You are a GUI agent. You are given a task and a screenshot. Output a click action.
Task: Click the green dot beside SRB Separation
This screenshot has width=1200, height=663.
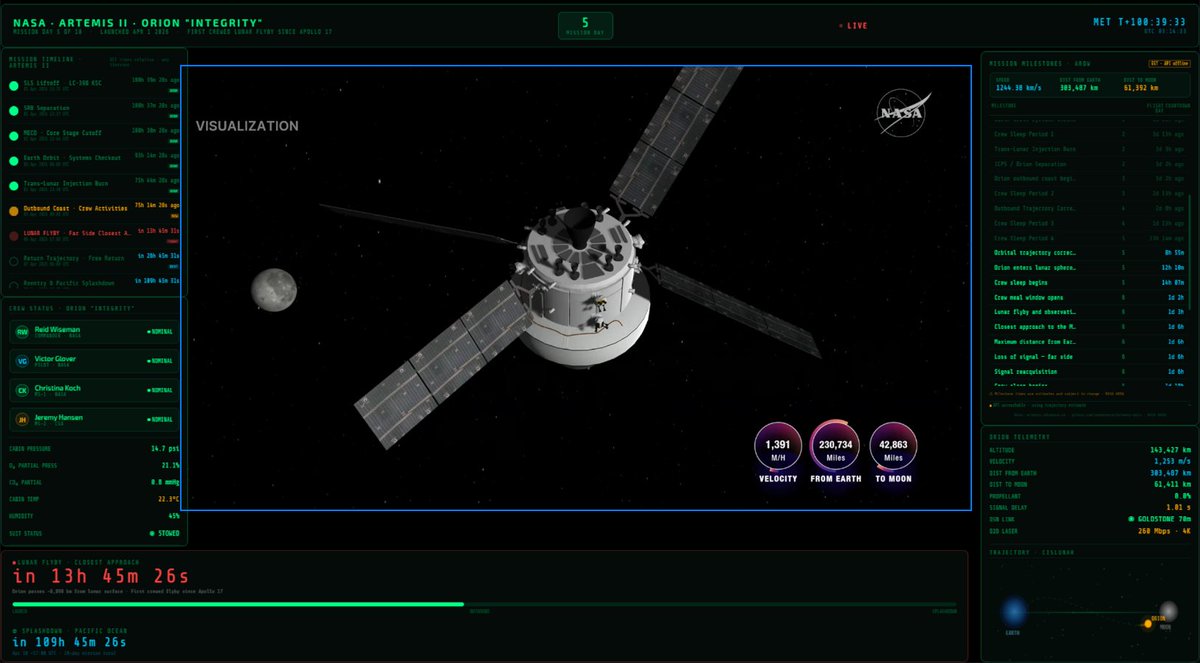pyautogui.click(x=14, y=112)
